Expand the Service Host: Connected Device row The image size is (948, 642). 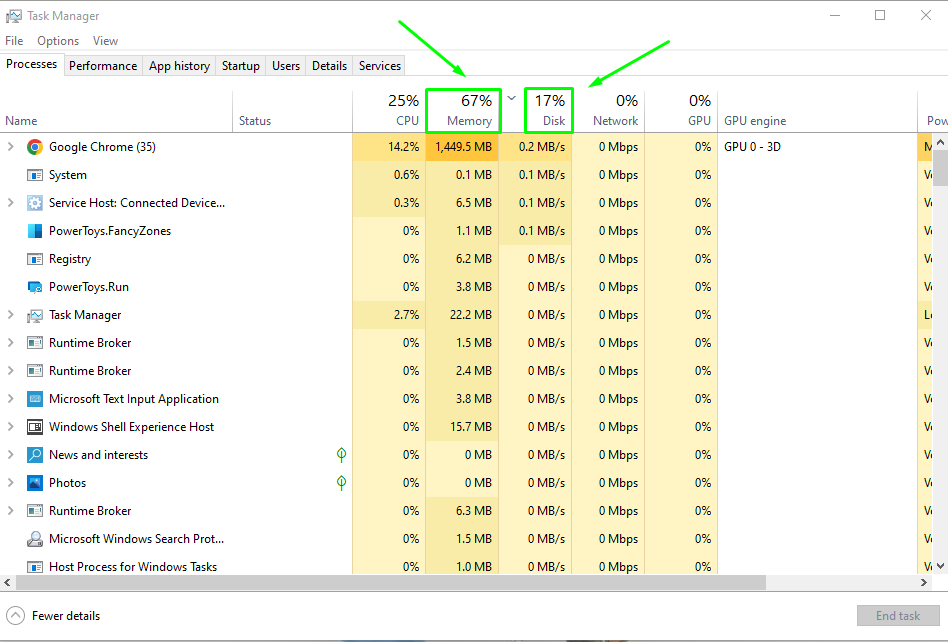(x=10, y=203)
